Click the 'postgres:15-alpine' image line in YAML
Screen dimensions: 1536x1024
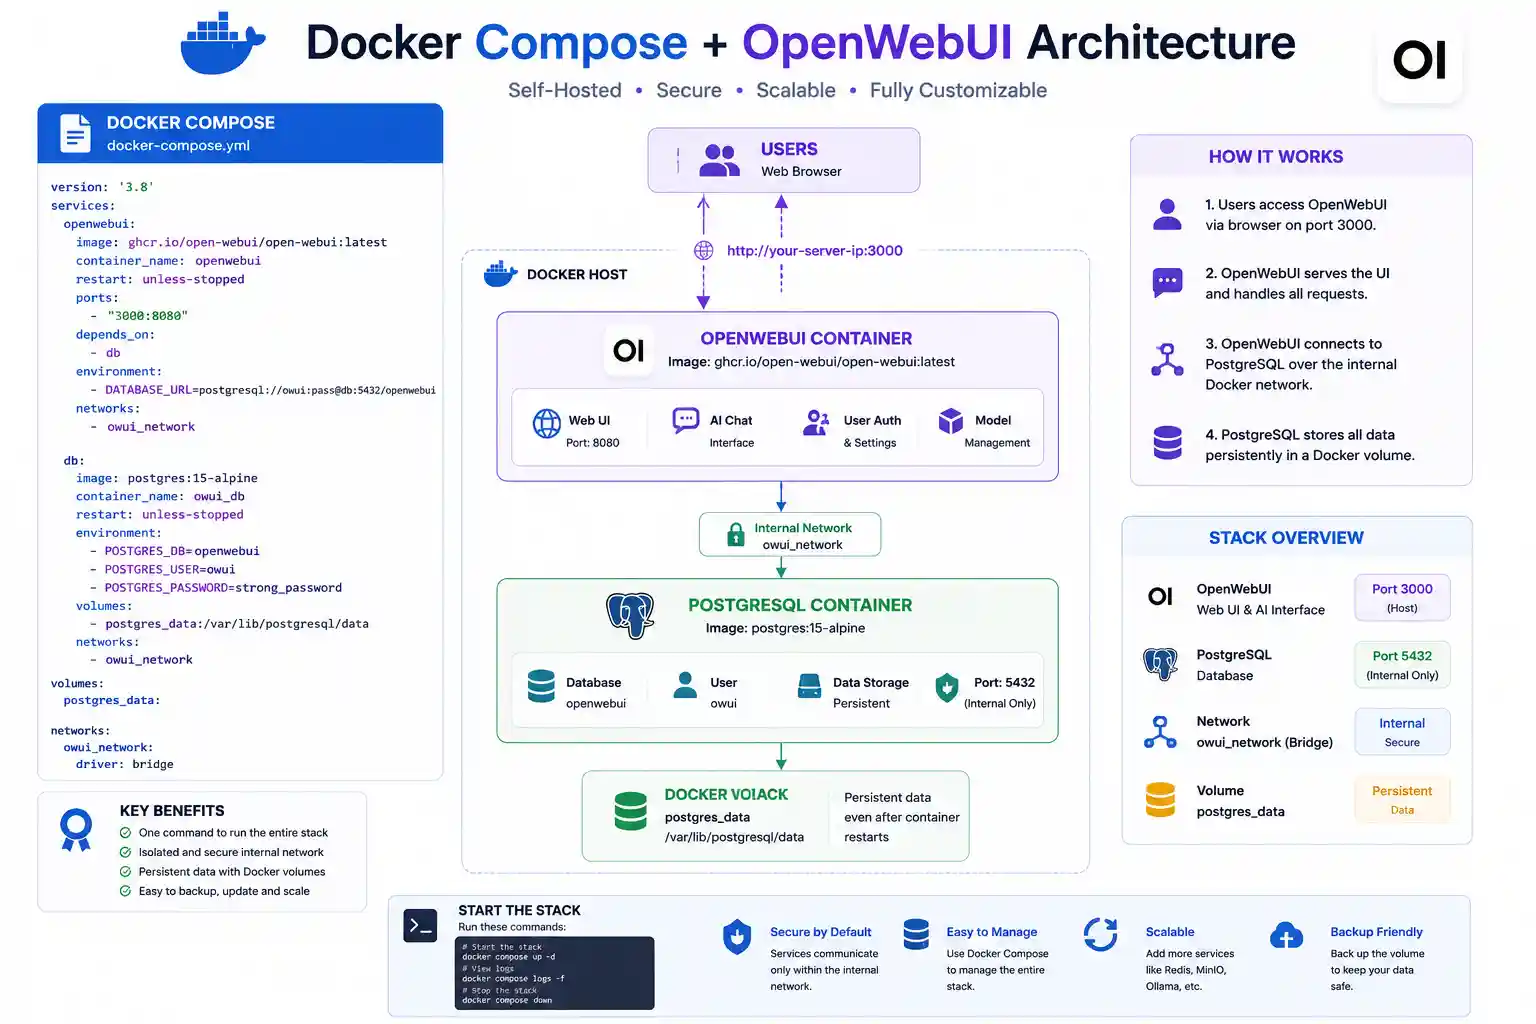[x=167, y=478]
